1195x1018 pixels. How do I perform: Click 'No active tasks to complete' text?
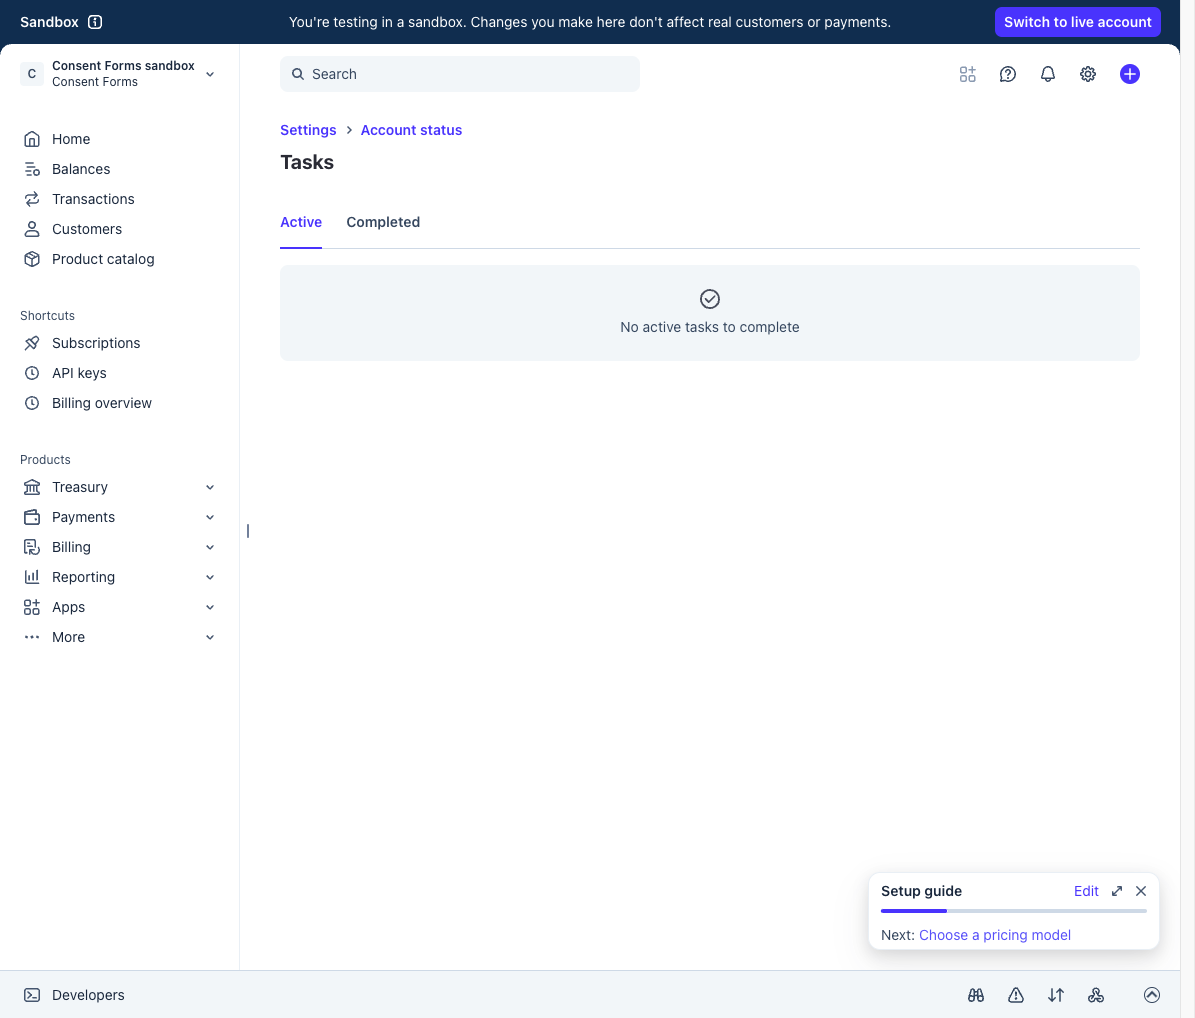[710, 328]
